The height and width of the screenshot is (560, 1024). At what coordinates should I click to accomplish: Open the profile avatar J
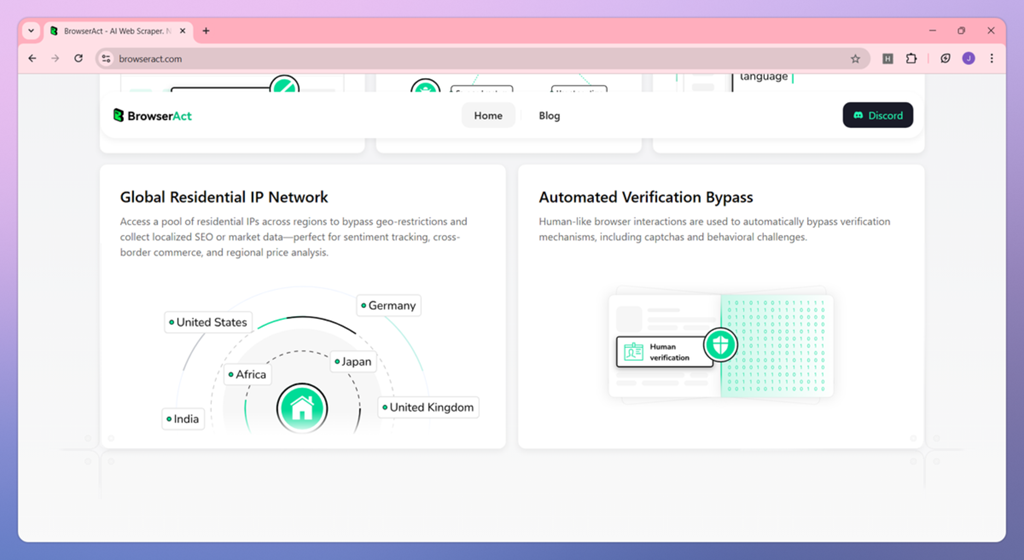(x=968, y=59)
